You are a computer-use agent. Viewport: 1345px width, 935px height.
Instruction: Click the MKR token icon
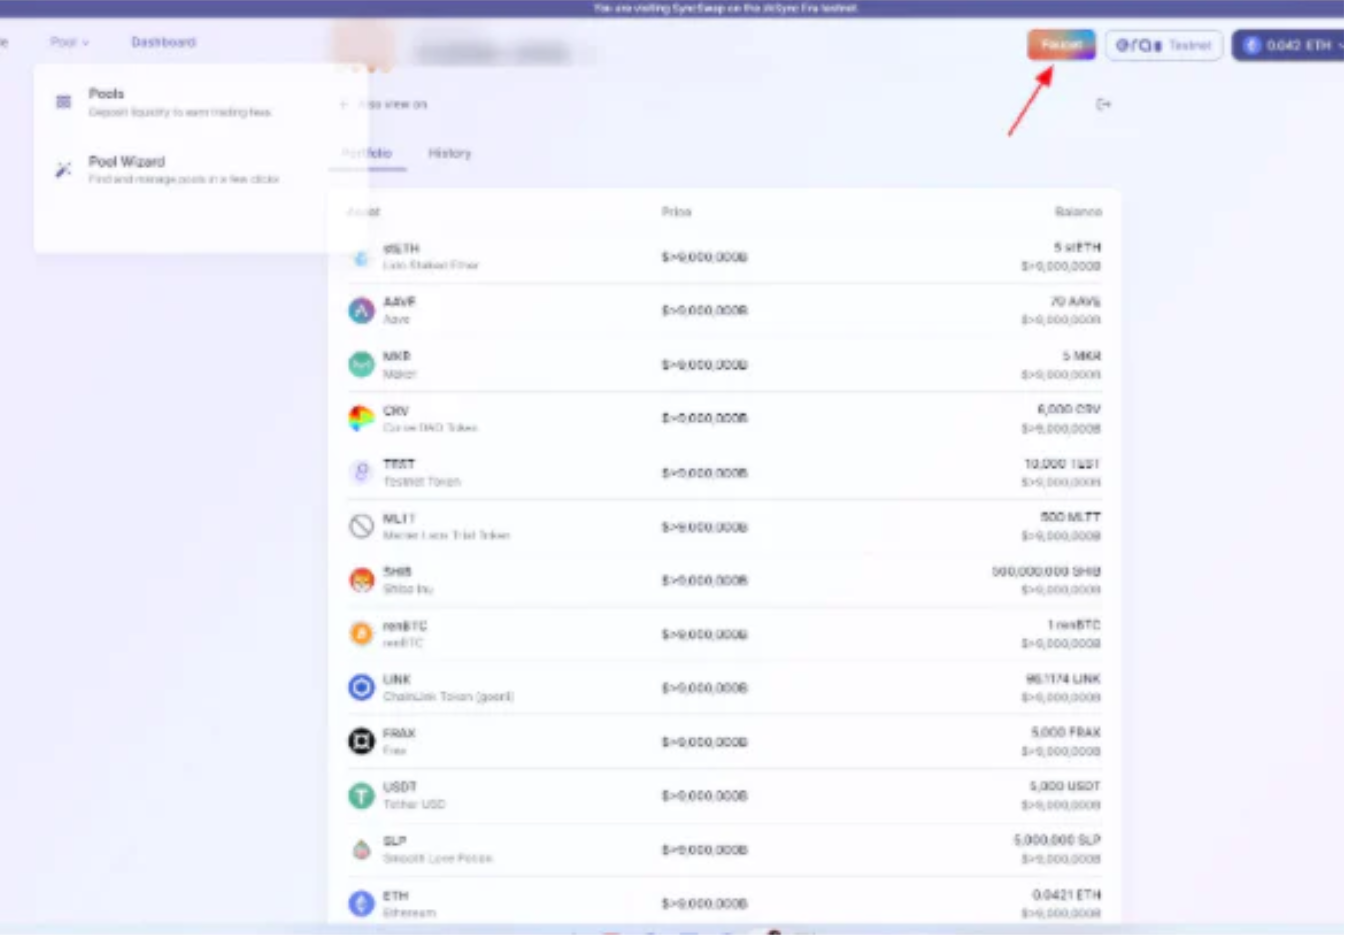click(x=361, y=364)
